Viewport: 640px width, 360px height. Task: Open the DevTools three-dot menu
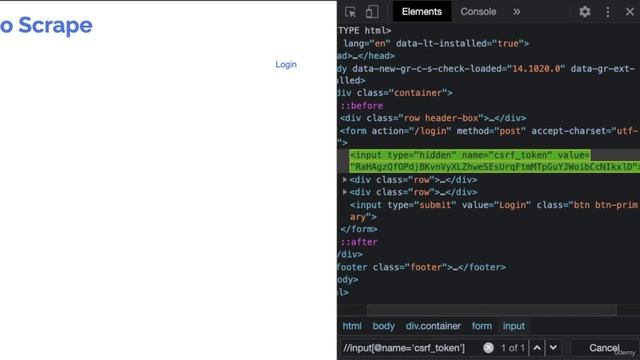pos(608,12)
